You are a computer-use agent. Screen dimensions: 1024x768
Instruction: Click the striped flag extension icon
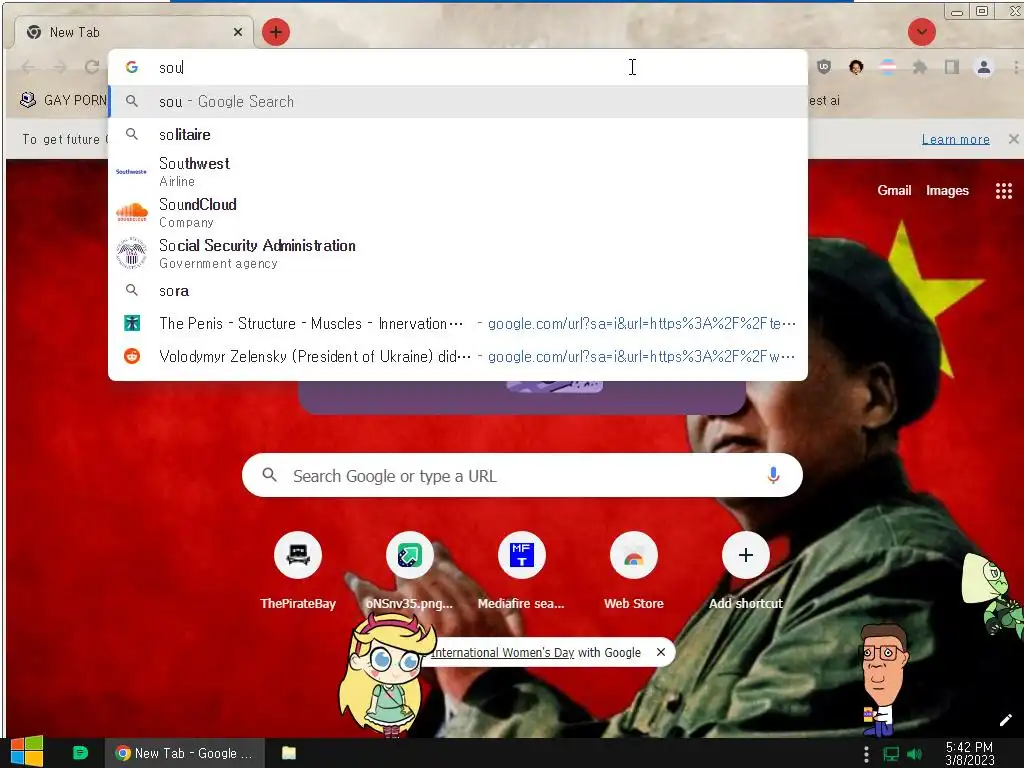tap(888, 67)
